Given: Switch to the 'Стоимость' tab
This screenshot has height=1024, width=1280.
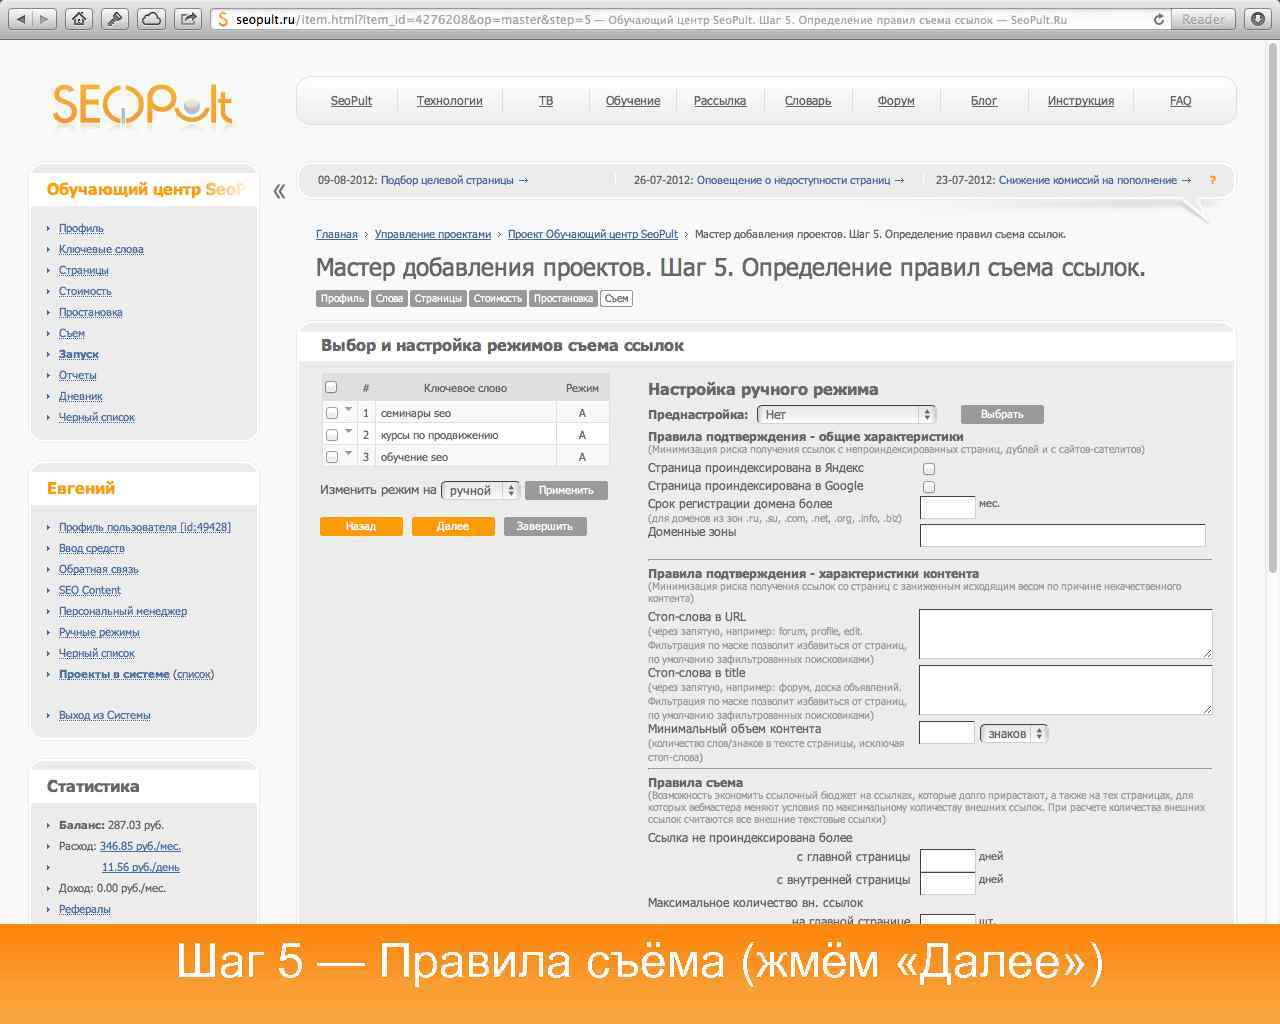Looking at the screenshot, I should coord(498,297).
